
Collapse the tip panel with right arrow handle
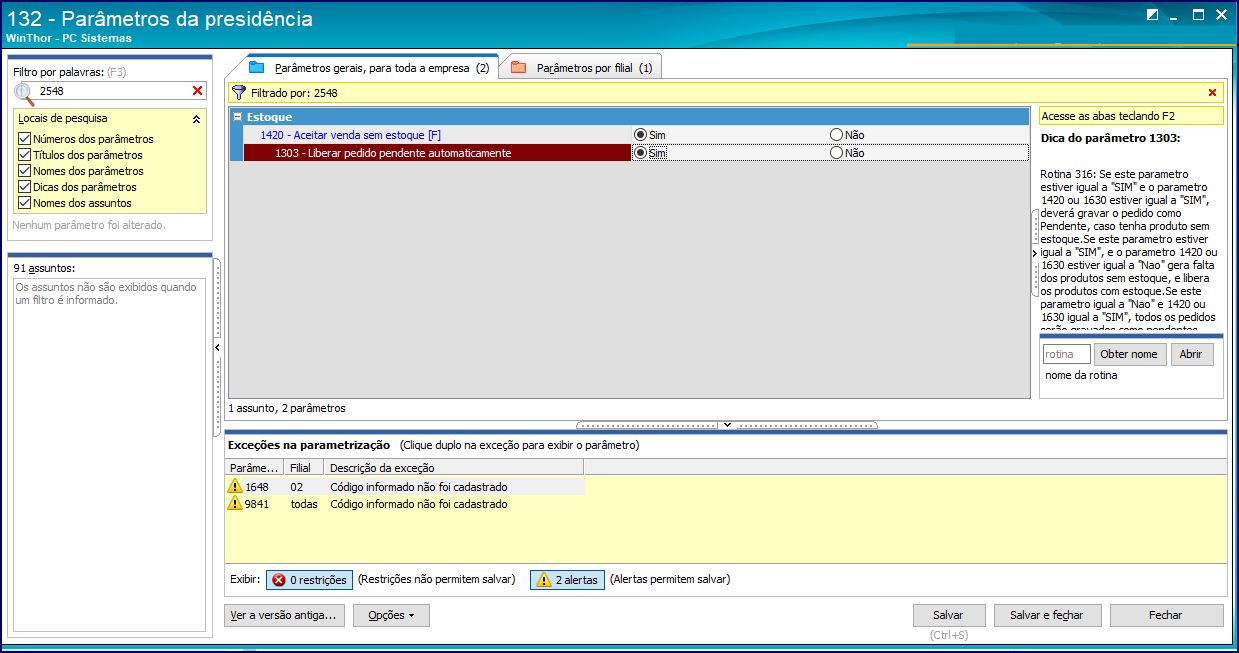coord(1035,254)
